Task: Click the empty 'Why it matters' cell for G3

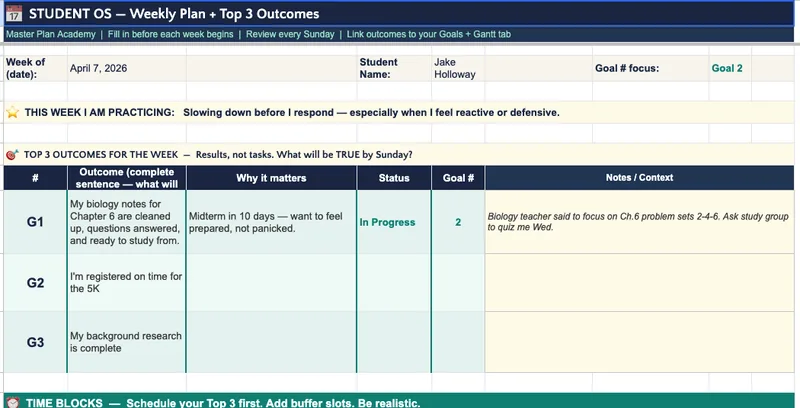Action: [271, 342]
